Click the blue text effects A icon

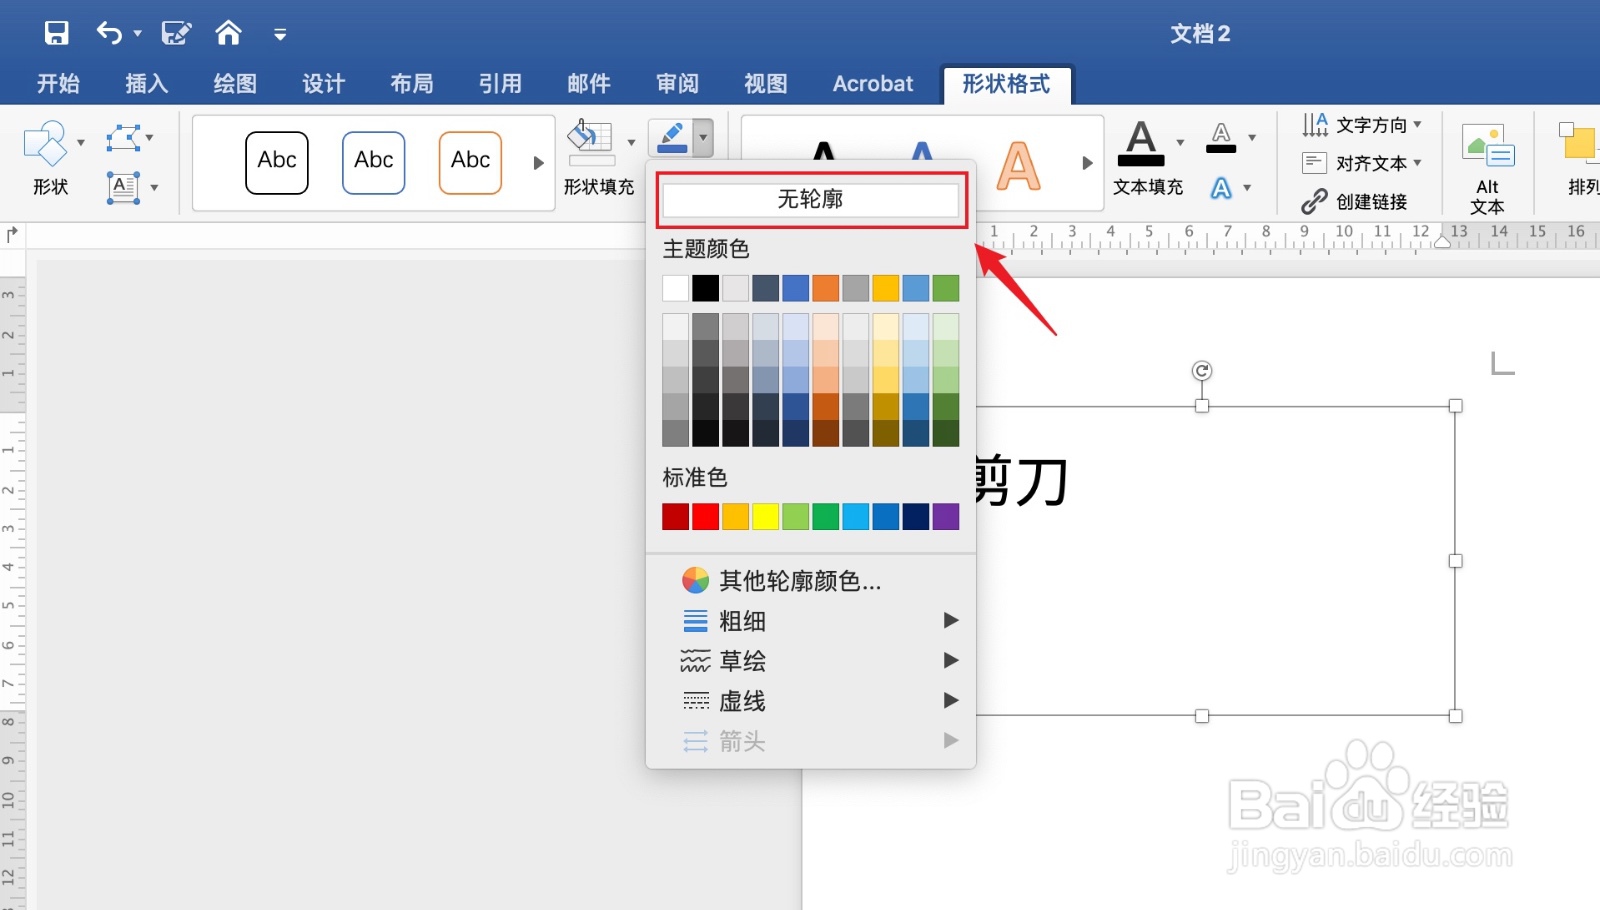[1221, 187]
